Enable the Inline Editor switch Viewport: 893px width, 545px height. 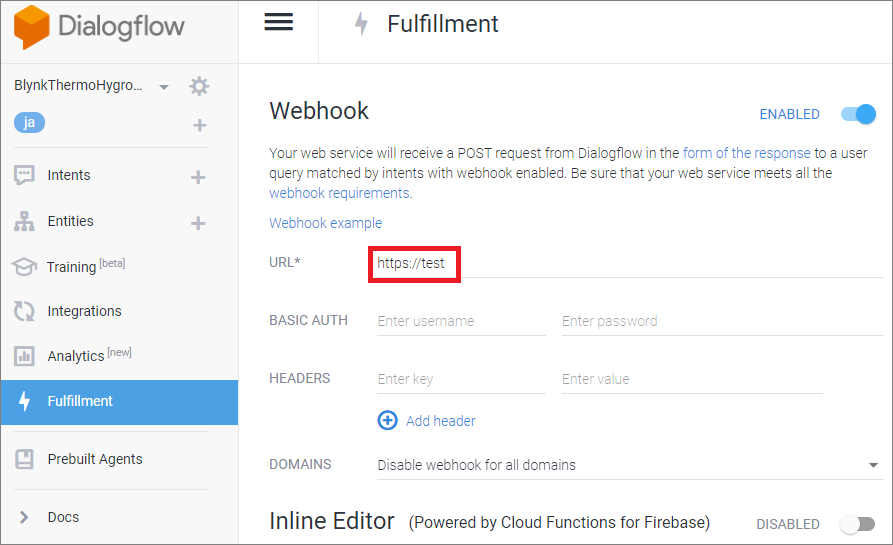click(x=858, y=524)
